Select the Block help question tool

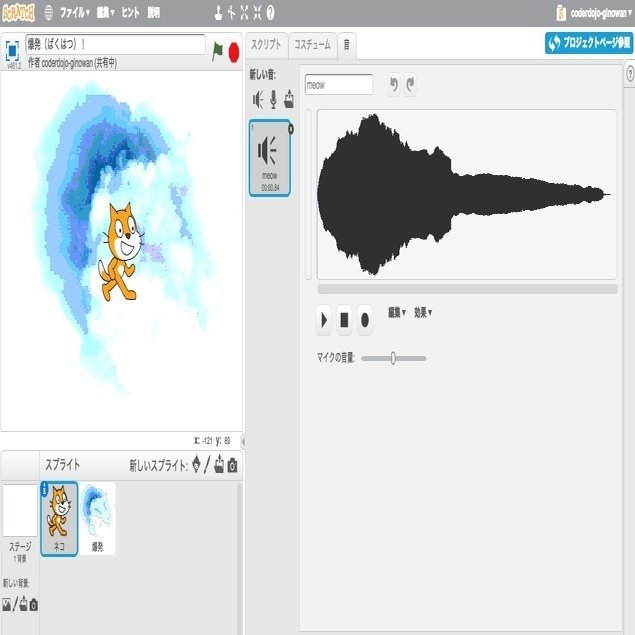pyautogui.click(x=271, y=13)
